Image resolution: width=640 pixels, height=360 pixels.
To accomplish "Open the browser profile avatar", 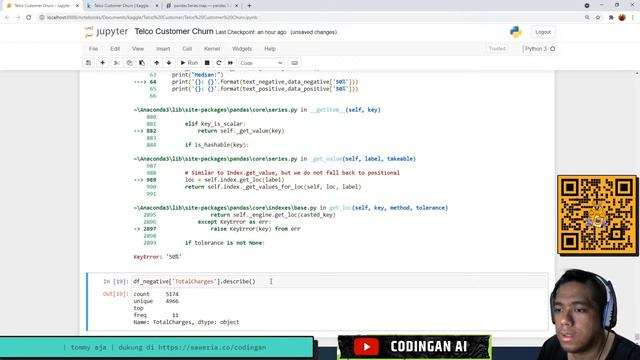I will click(622, 17).
